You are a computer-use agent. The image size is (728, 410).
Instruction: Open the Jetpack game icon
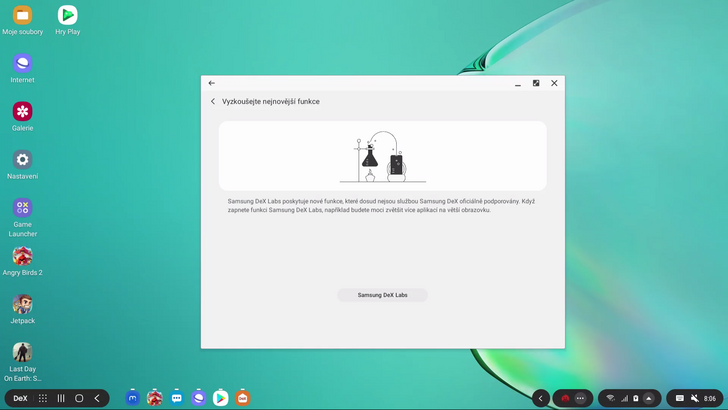(22, 304)
